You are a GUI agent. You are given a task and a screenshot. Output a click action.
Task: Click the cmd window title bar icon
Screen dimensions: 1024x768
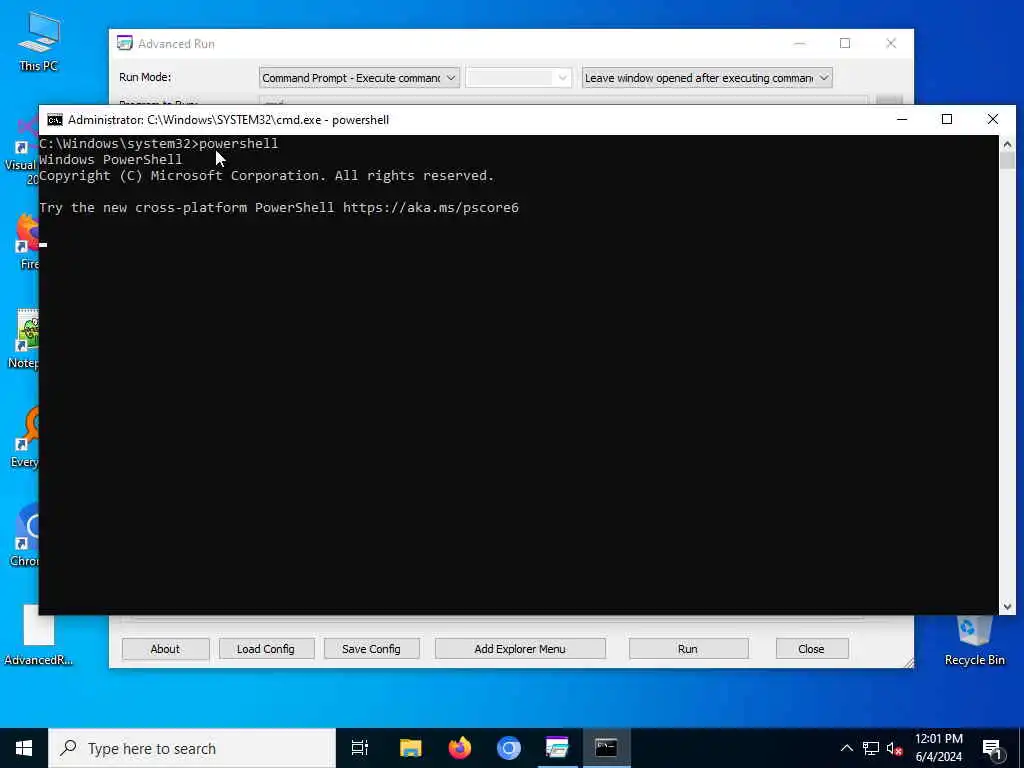[55, 120]
